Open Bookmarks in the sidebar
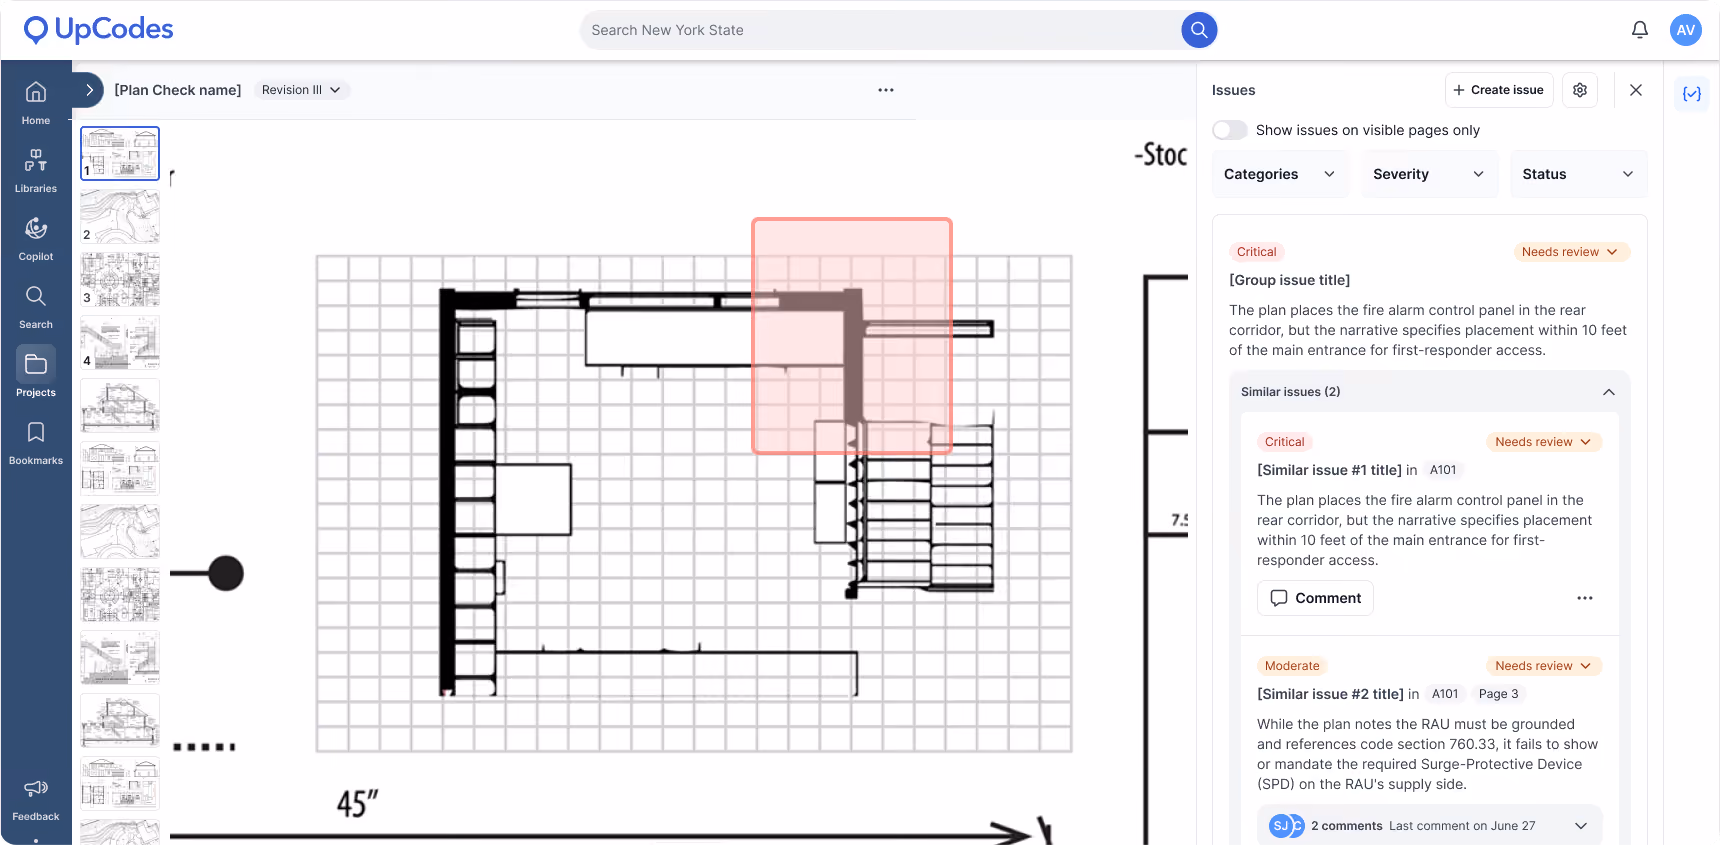 pyautogui.click(x=36, y=443)
